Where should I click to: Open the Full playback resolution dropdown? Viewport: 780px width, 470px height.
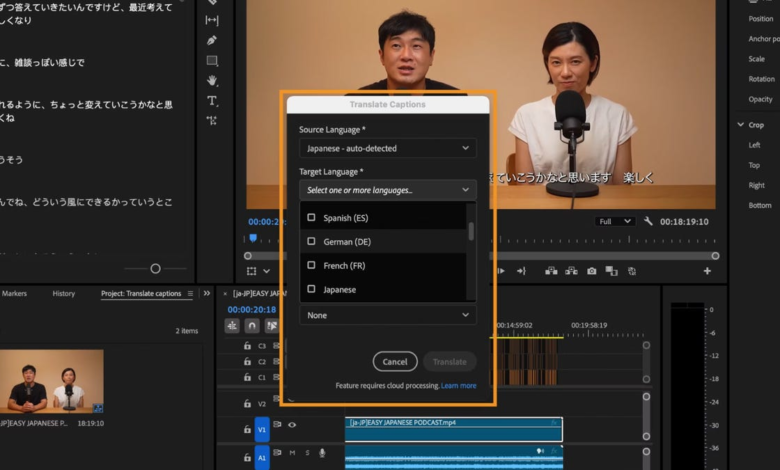pos(615,221)
